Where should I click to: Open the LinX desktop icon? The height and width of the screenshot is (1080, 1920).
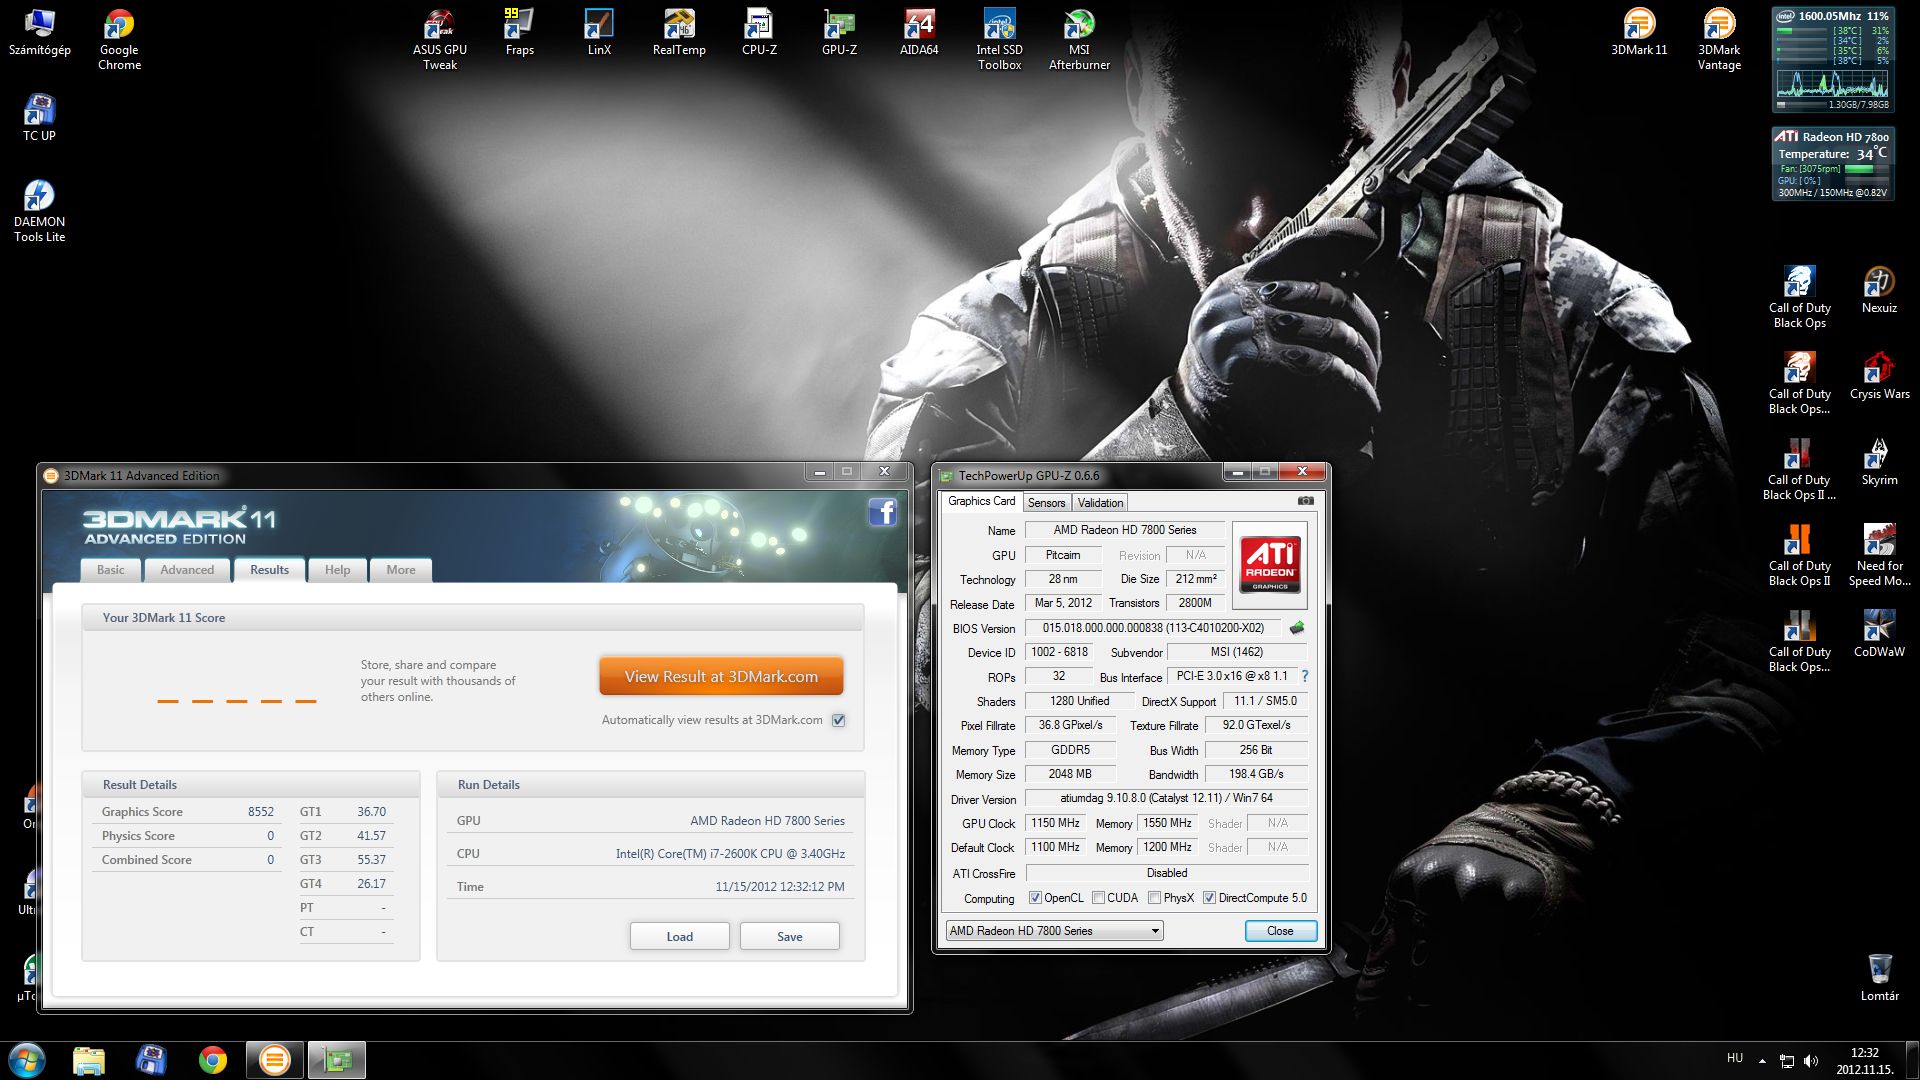[599, 33]
